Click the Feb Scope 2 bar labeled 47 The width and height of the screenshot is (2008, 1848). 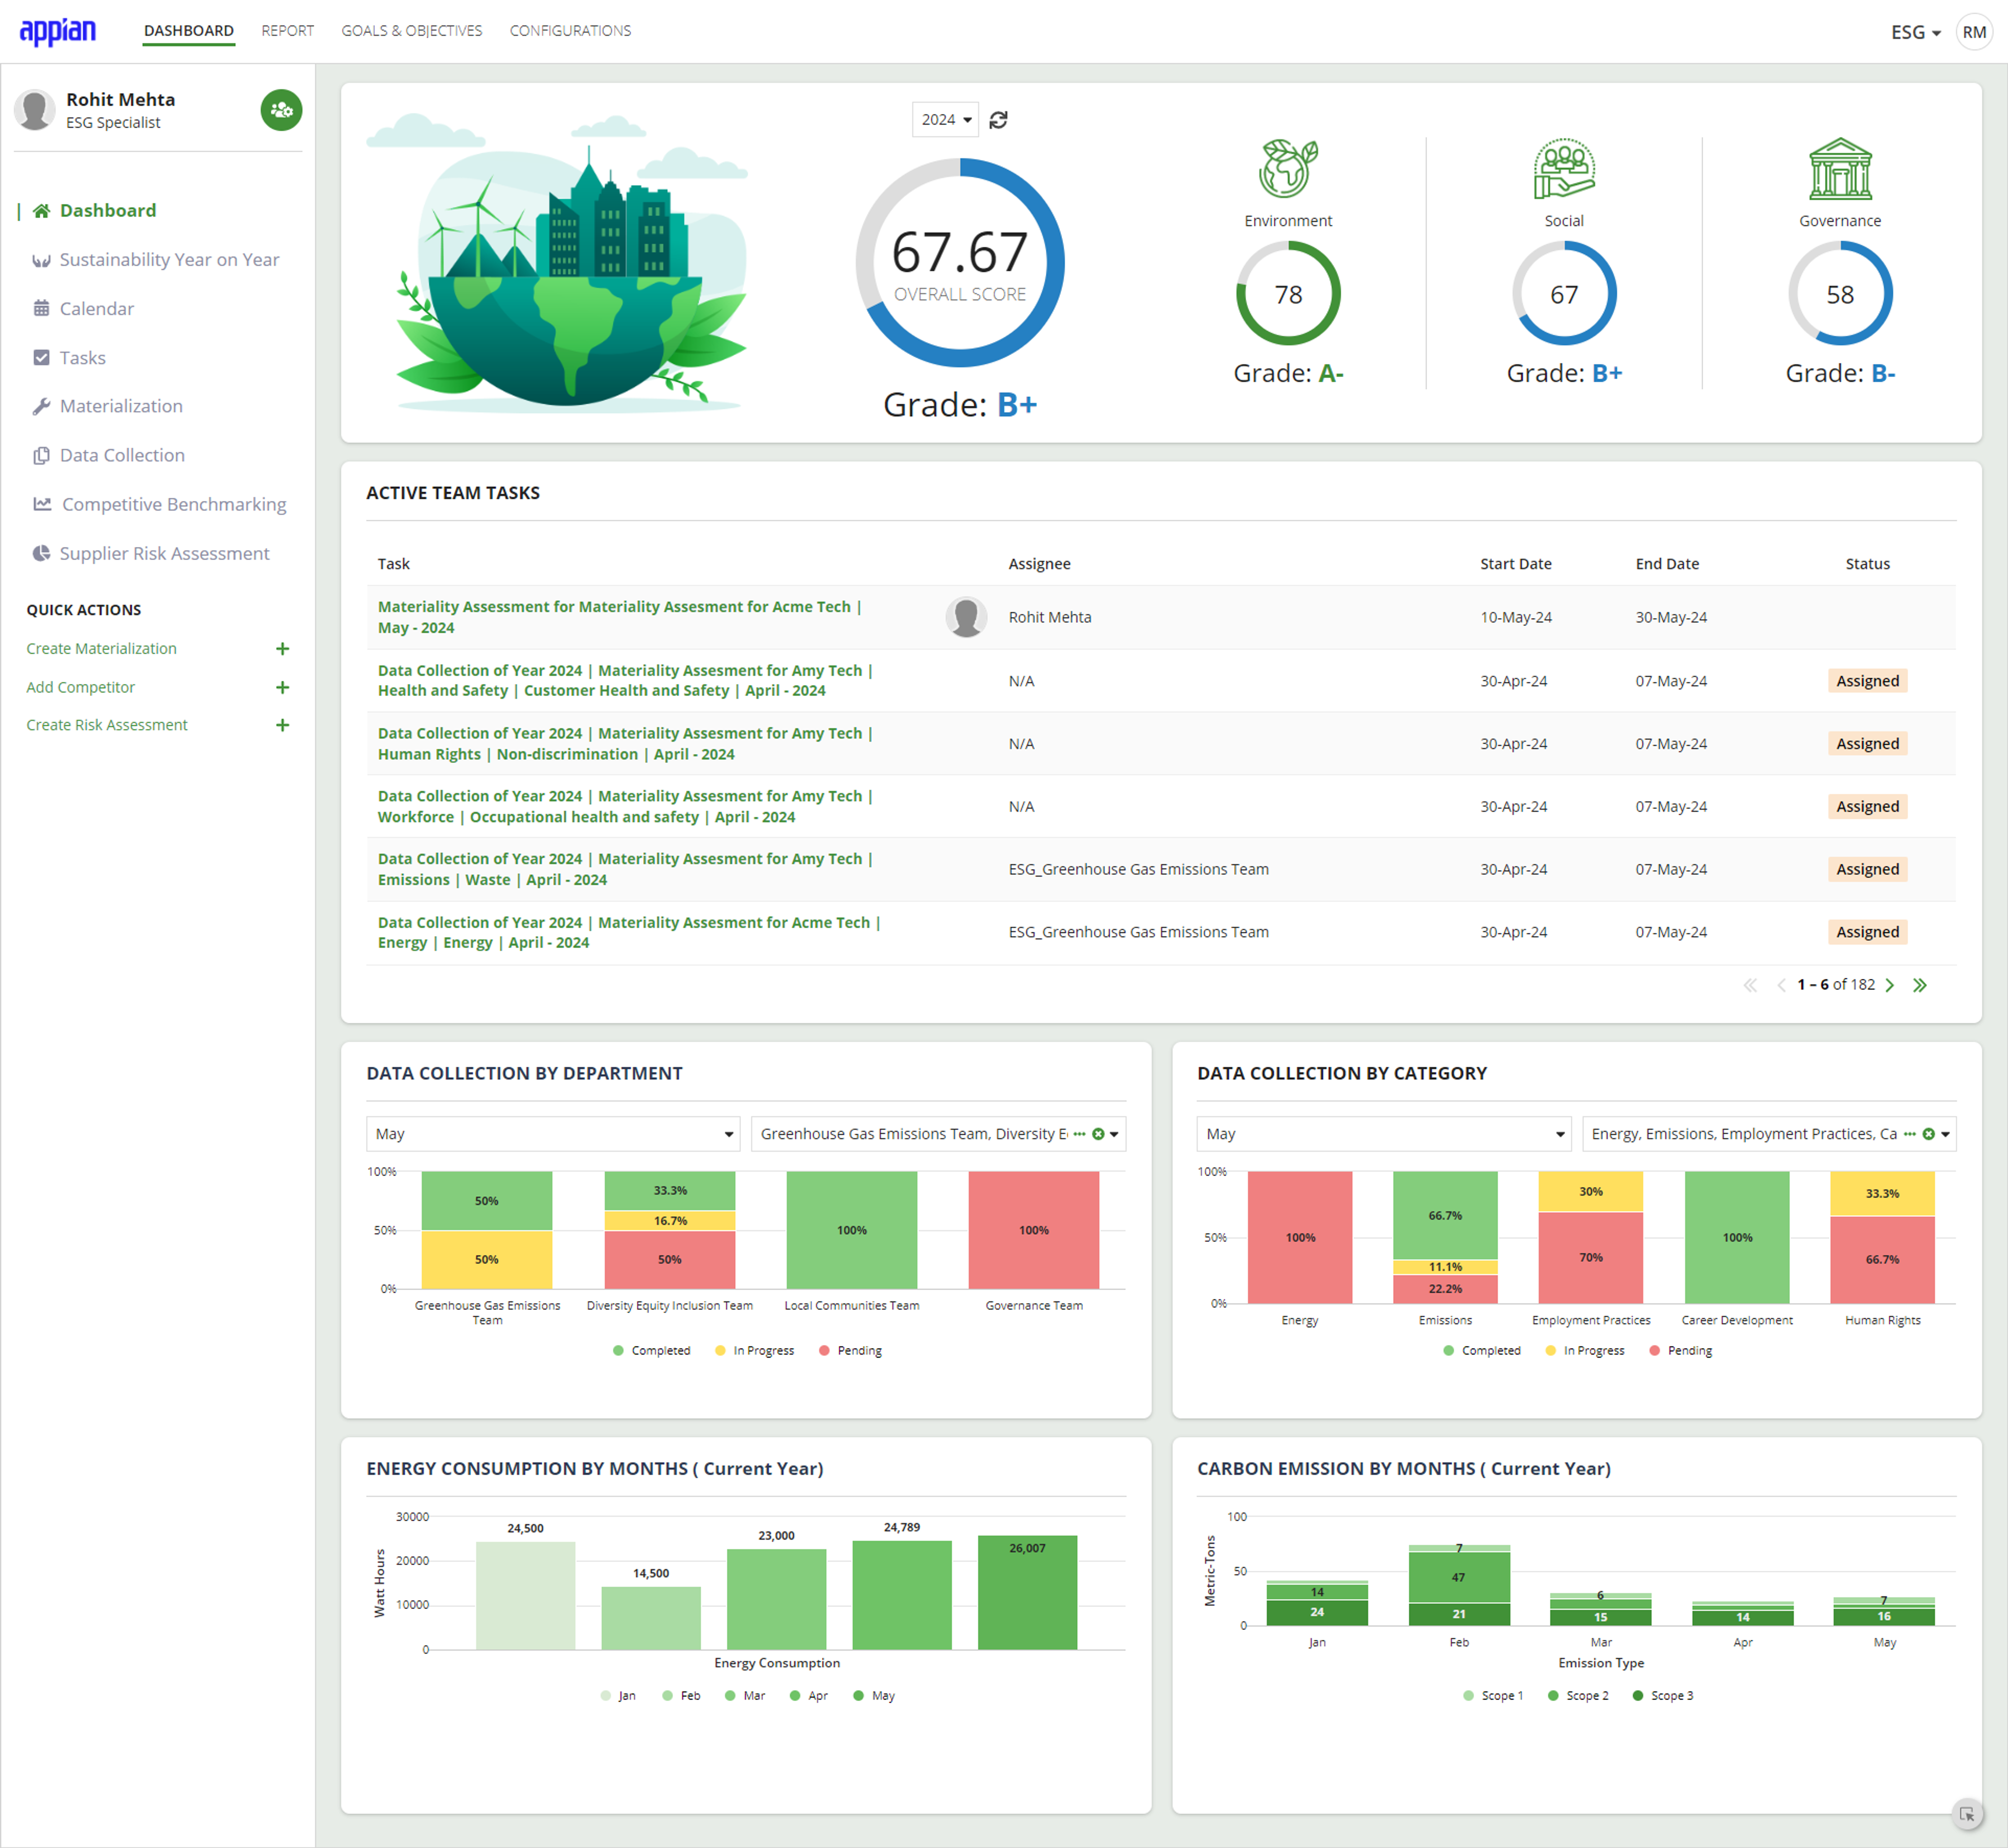click(x=1459, y=1578)
